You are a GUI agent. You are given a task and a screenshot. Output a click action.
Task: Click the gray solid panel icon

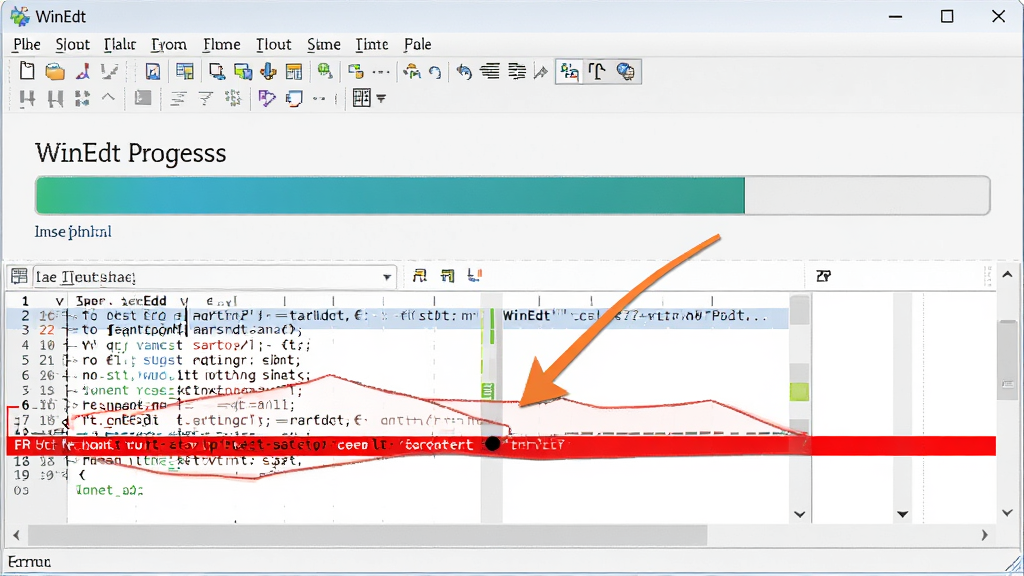click(x=143, y=98)
